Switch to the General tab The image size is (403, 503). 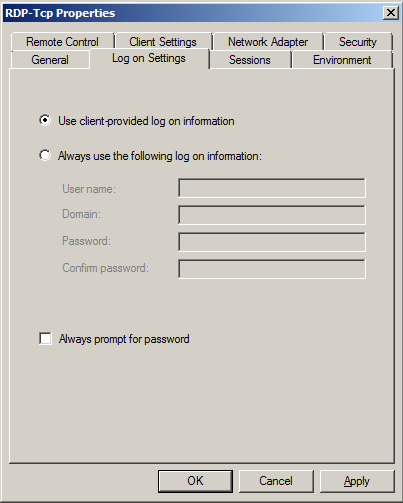50,60
